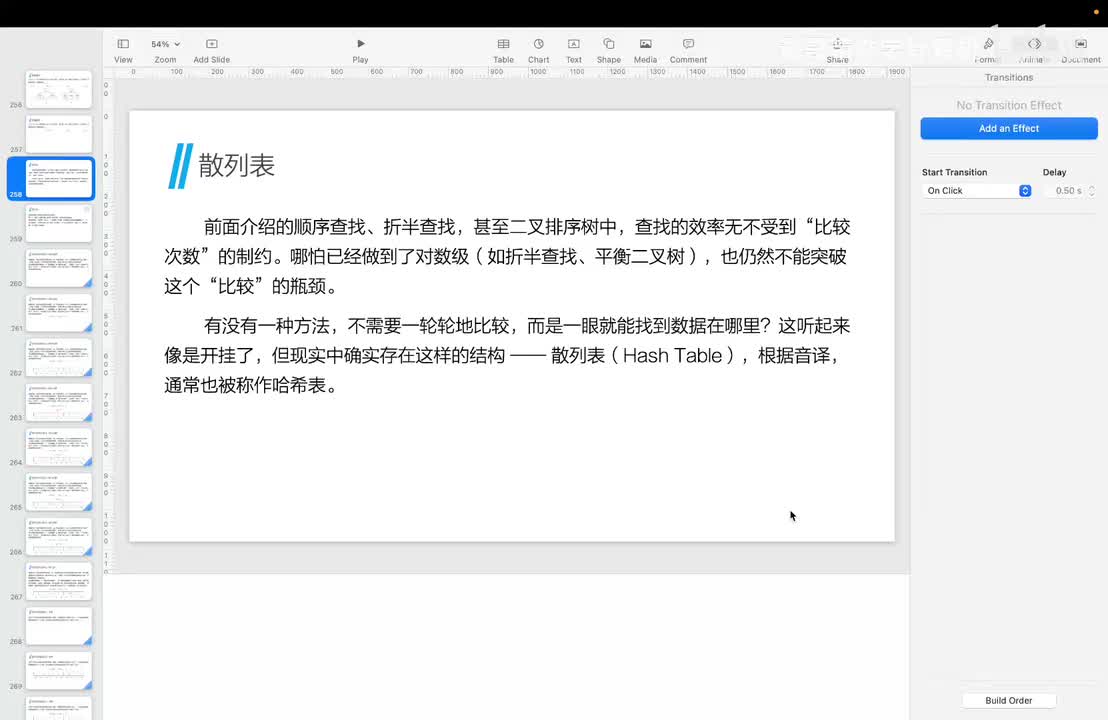Adjust the Delay stepper arrows
Screen dimensions: 1108x720
click(x=1092, y=191)
